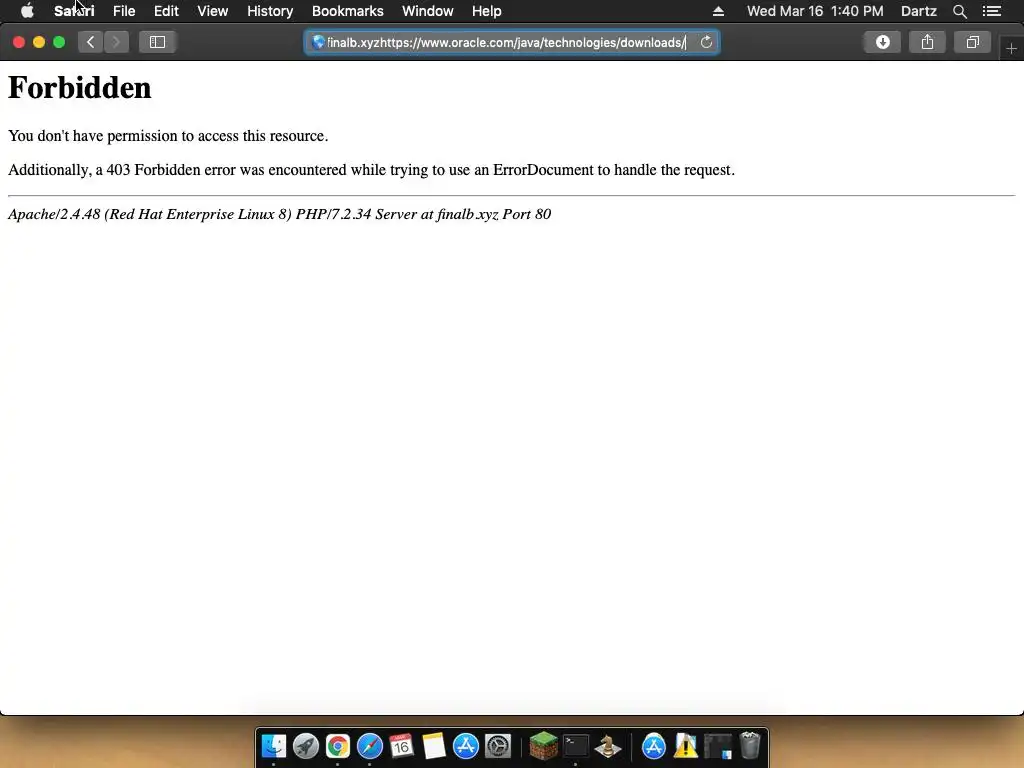Image resolution: width=1024 pixels, height=768 pixels.
Task: Open the Safari downloads list
Action: pos(882,42)
